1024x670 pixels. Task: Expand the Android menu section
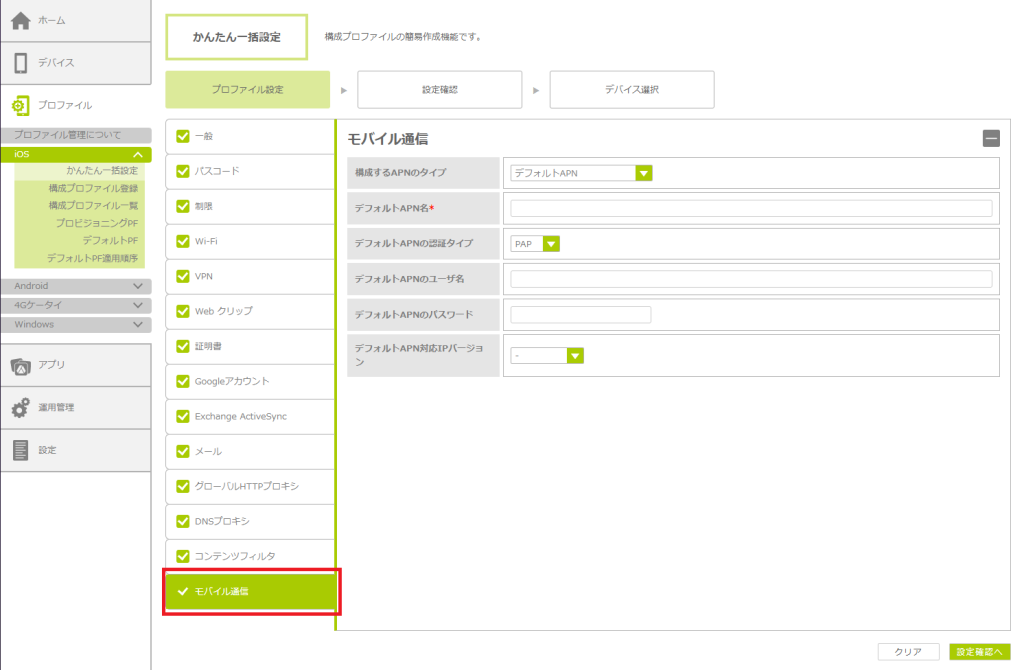[x=138, y=286]
